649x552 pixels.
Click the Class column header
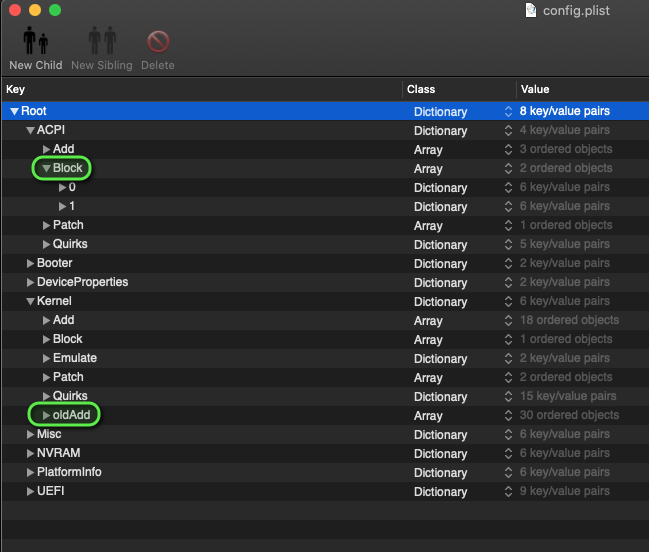pyautogui.click(x=459, y=89)
